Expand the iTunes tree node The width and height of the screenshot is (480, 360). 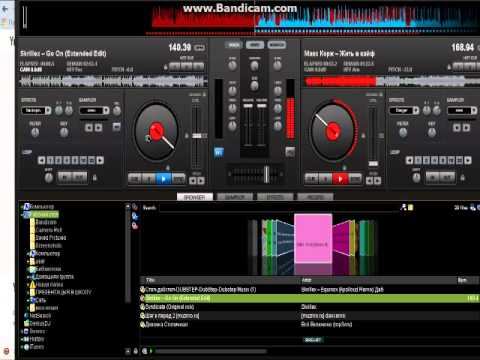pos(22,347)
